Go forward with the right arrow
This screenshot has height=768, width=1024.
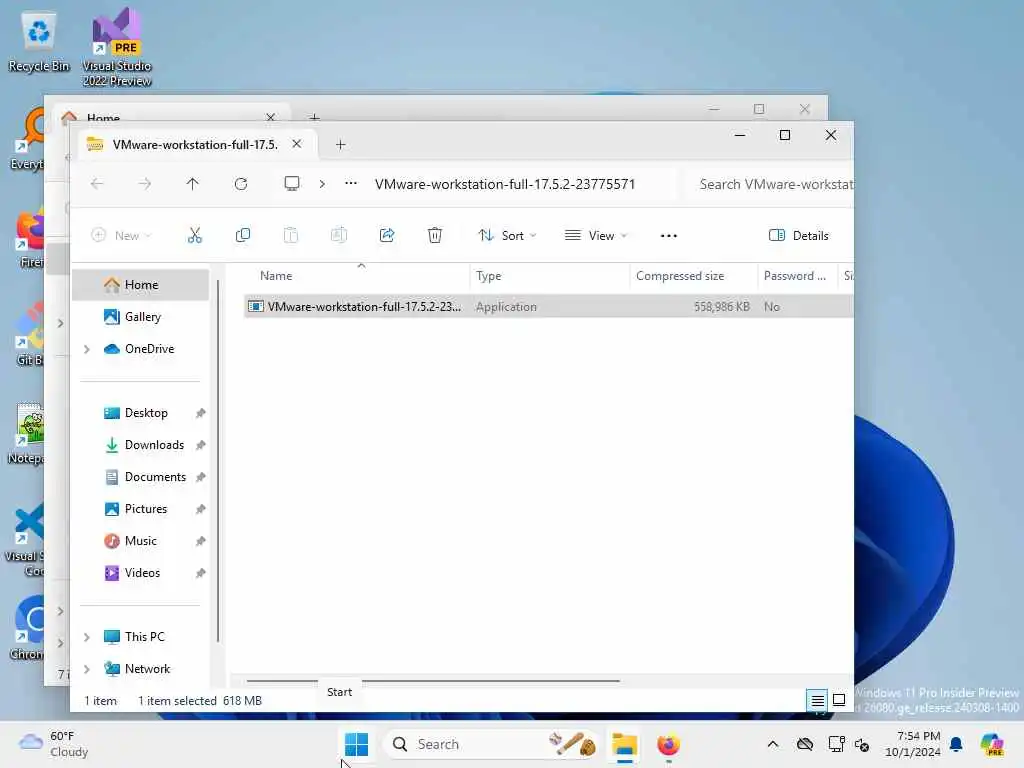145,184
